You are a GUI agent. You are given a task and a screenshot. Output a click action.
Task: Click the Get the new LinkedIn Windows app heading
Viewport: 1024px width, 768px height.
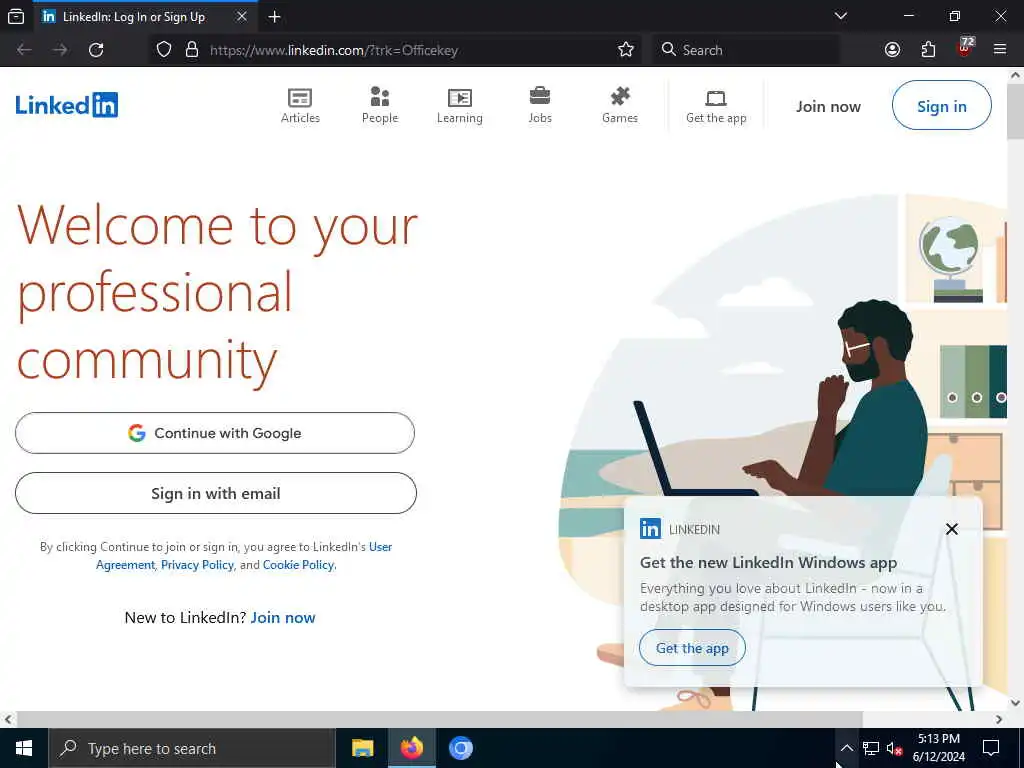[x=768, y=562]
